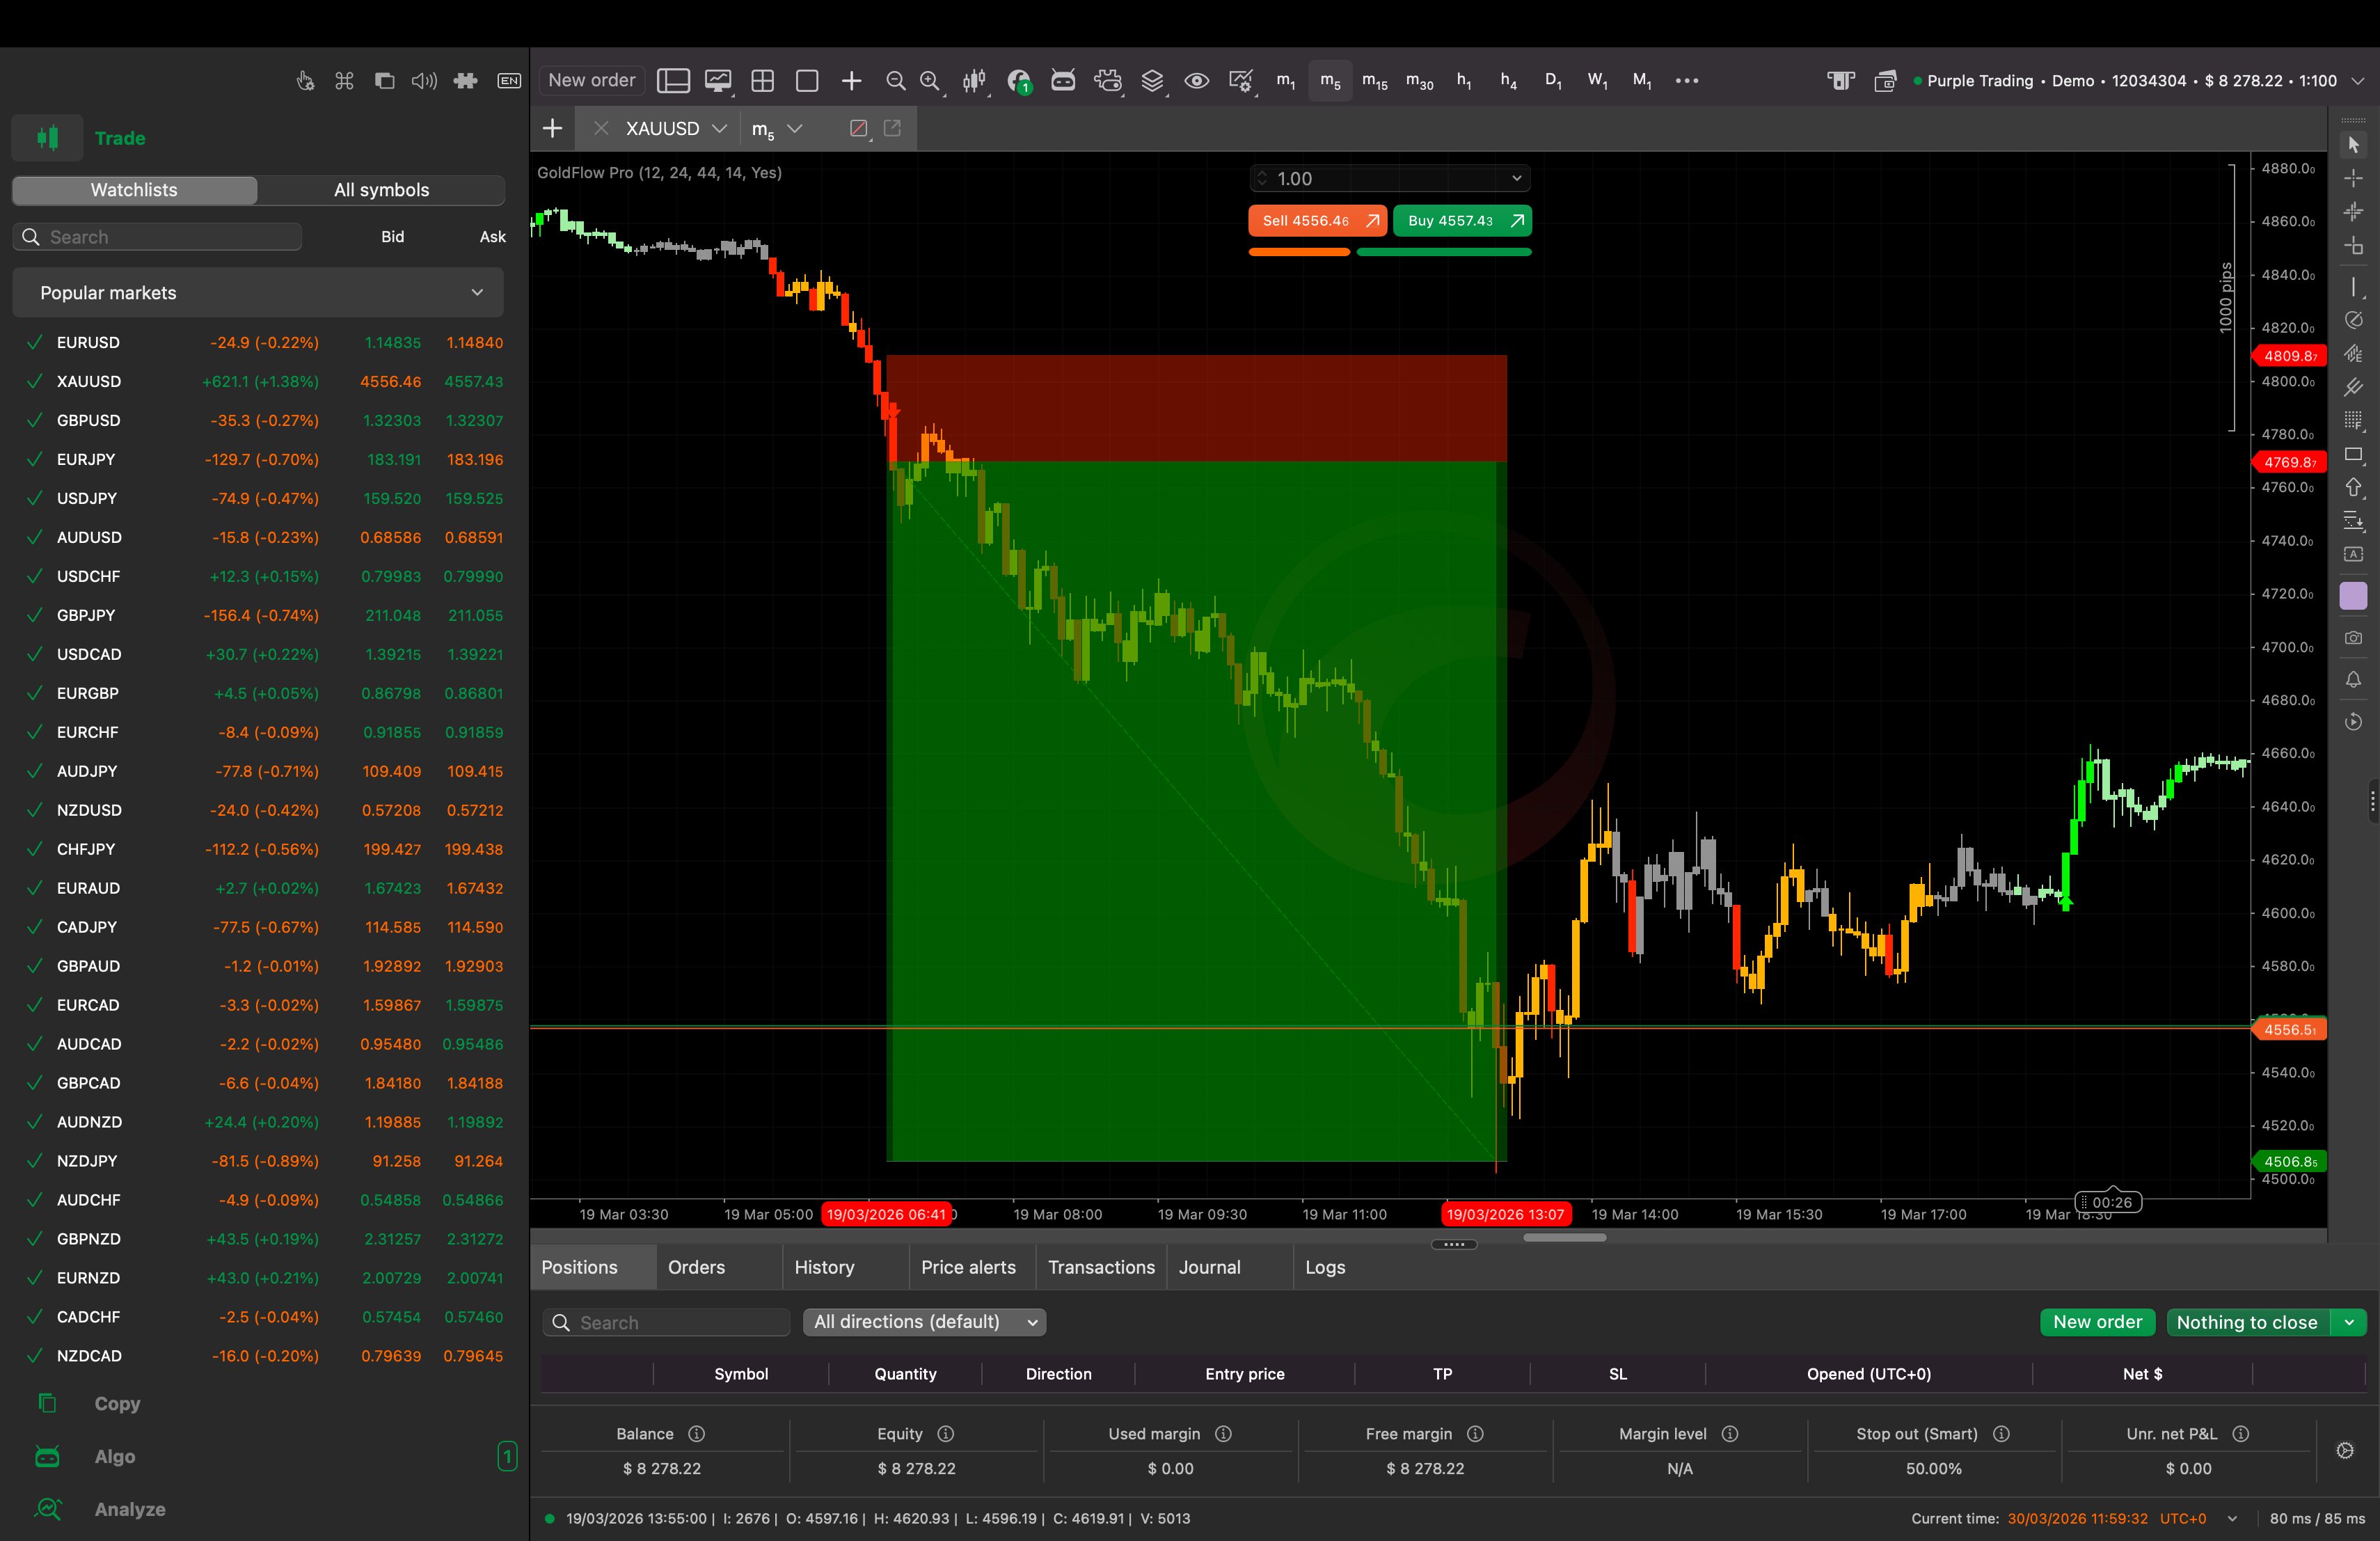Open the indicators panel via the f icon
The height and width of the screenshot is (1541, 2380).
pyautogui.click(x=1019, y=80)
